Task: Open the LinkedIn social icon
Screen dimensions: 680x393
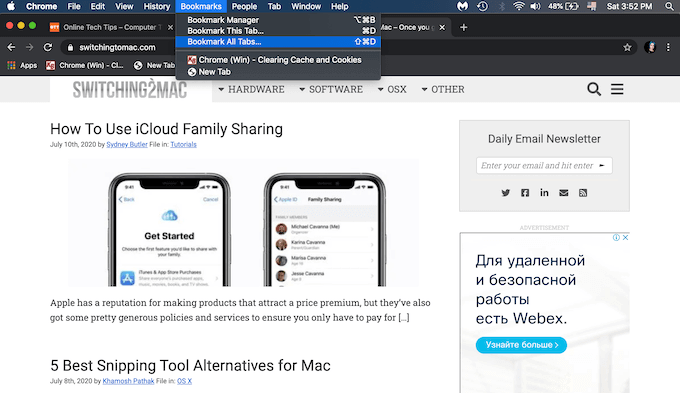Action: click(544, 193)
